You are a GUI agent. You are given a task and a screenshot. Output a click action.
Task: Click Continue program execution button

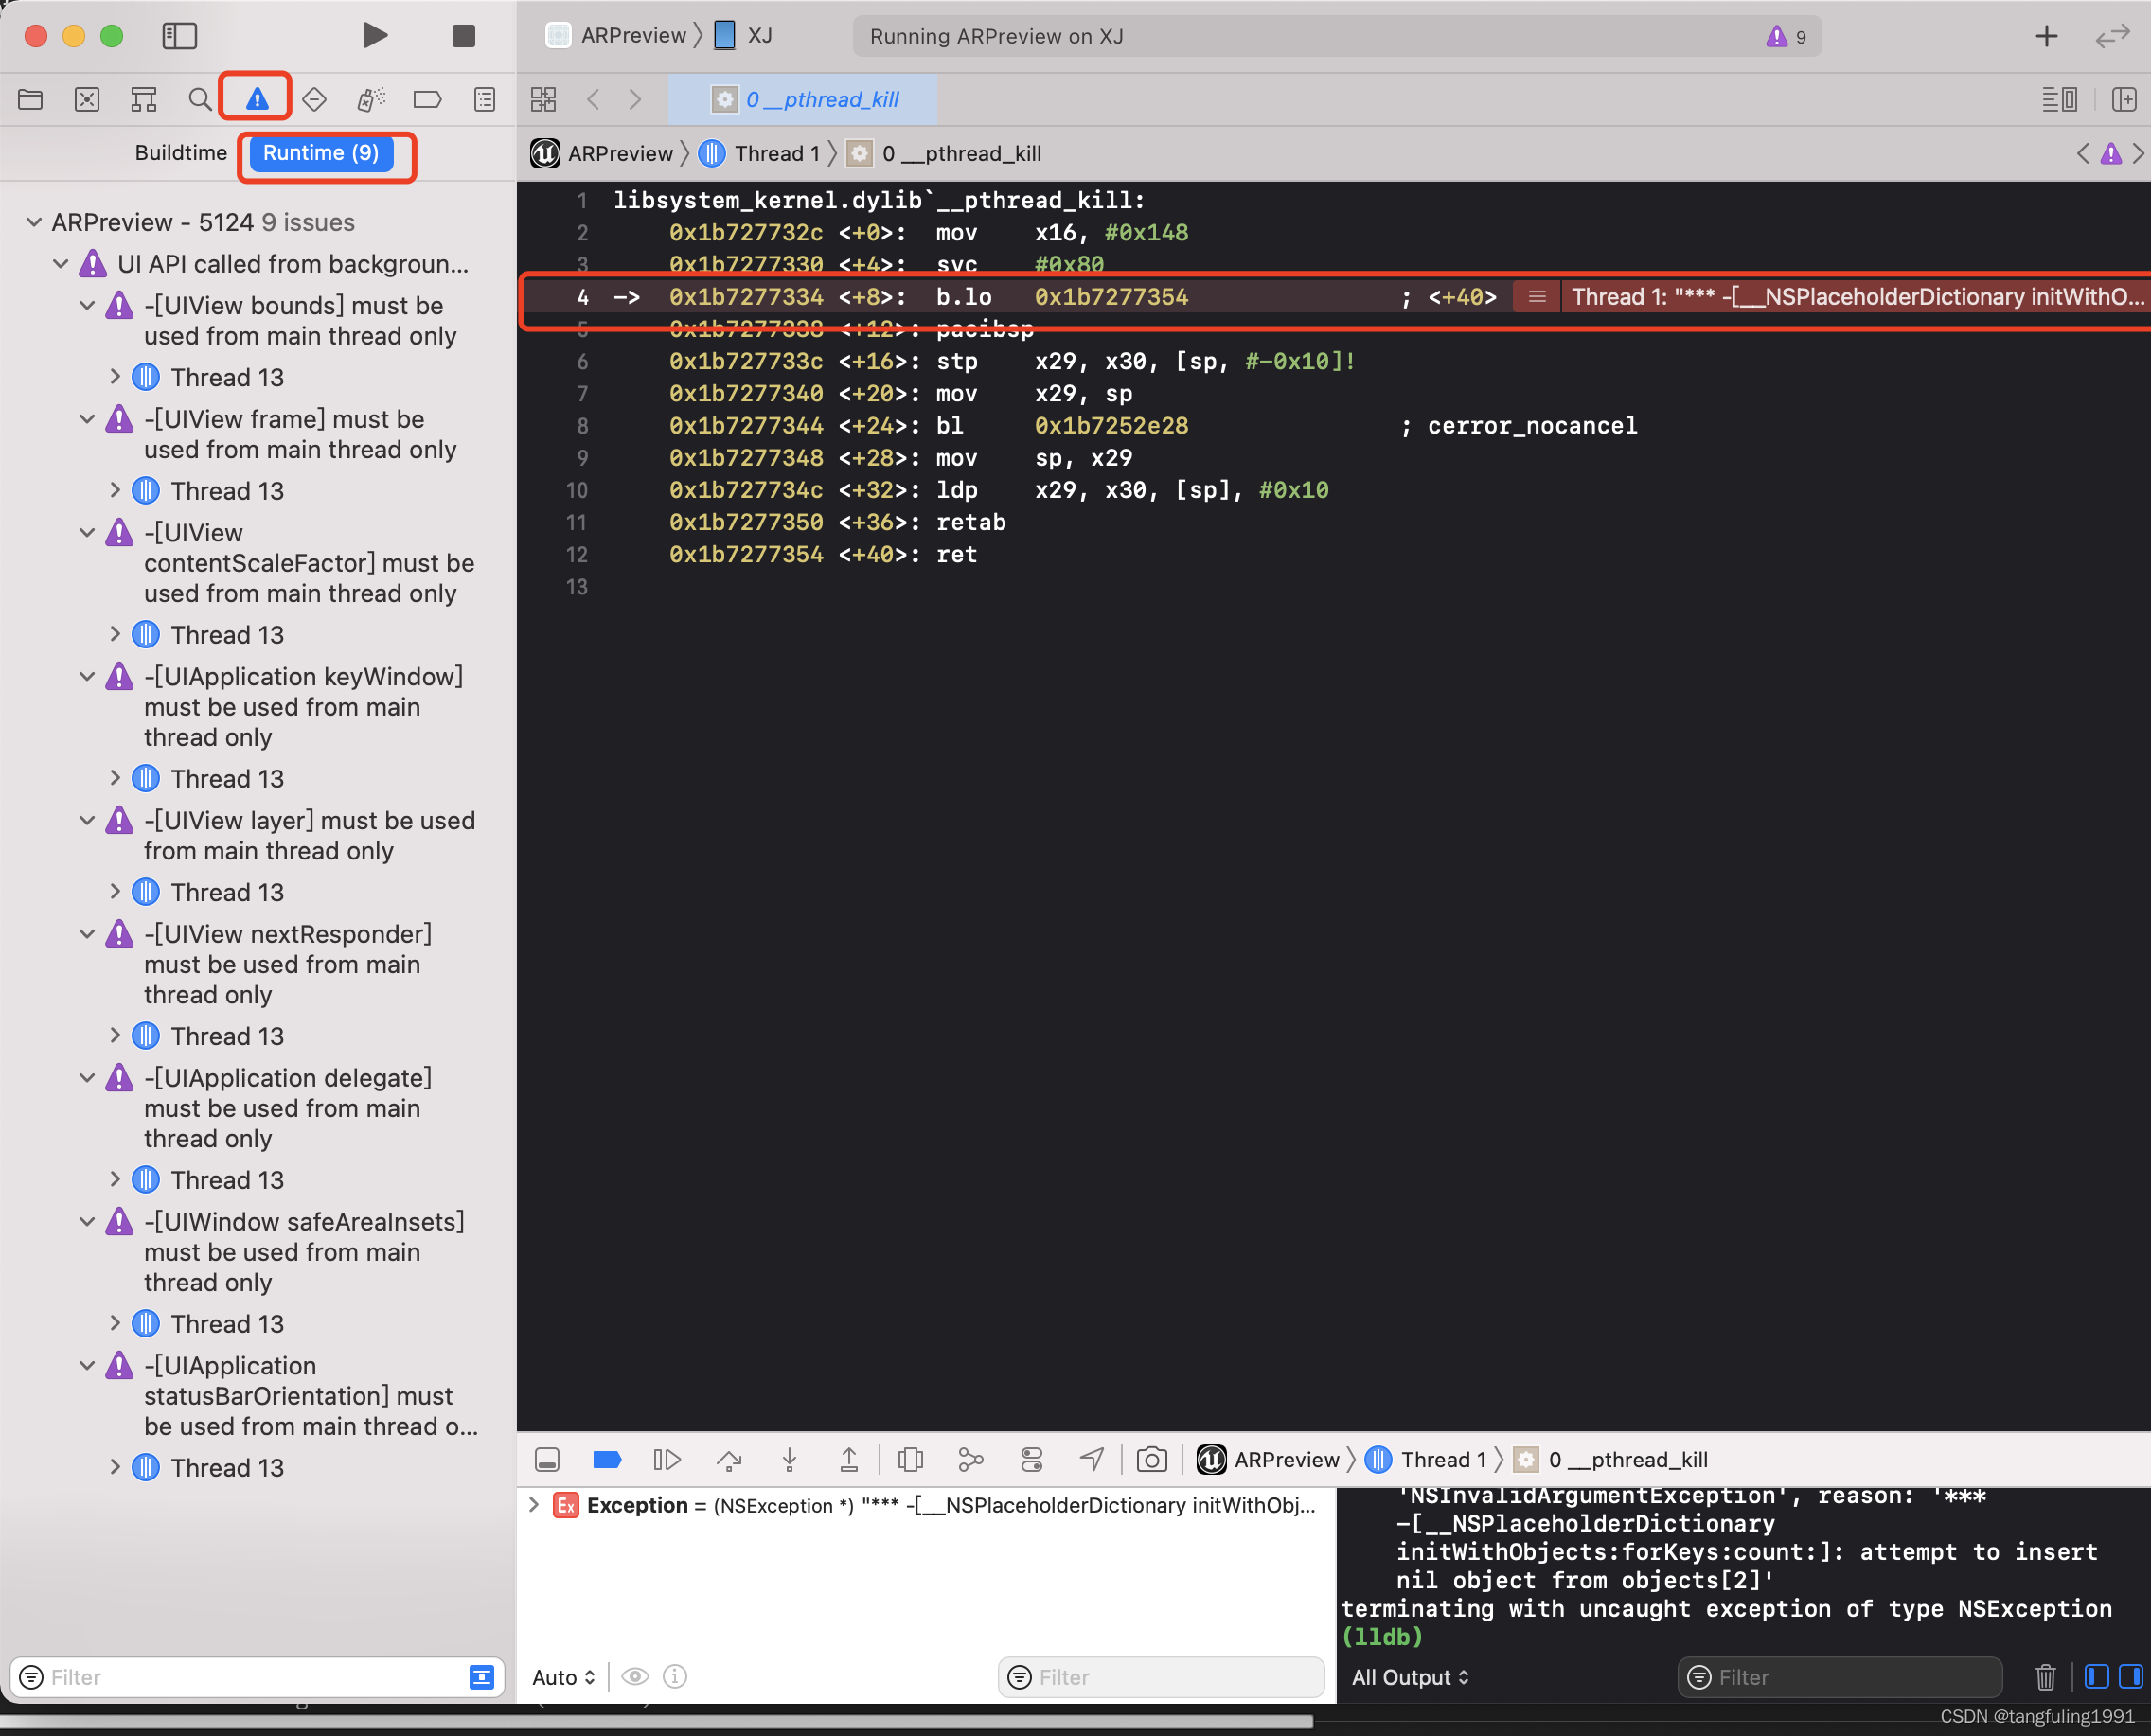coord(667,1460)
